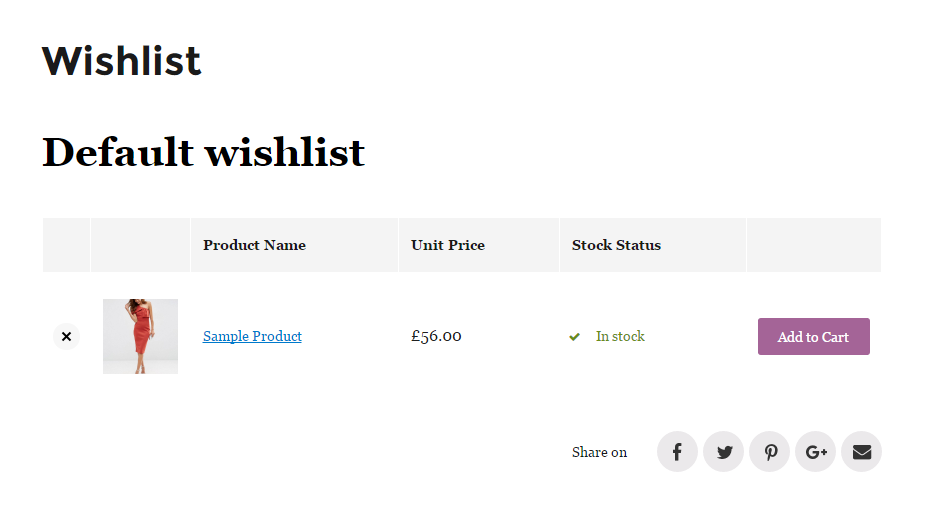The height and width of the screenshot is (527, 925).
Task: Click the Share on label
Action: (x=599, y=452)
